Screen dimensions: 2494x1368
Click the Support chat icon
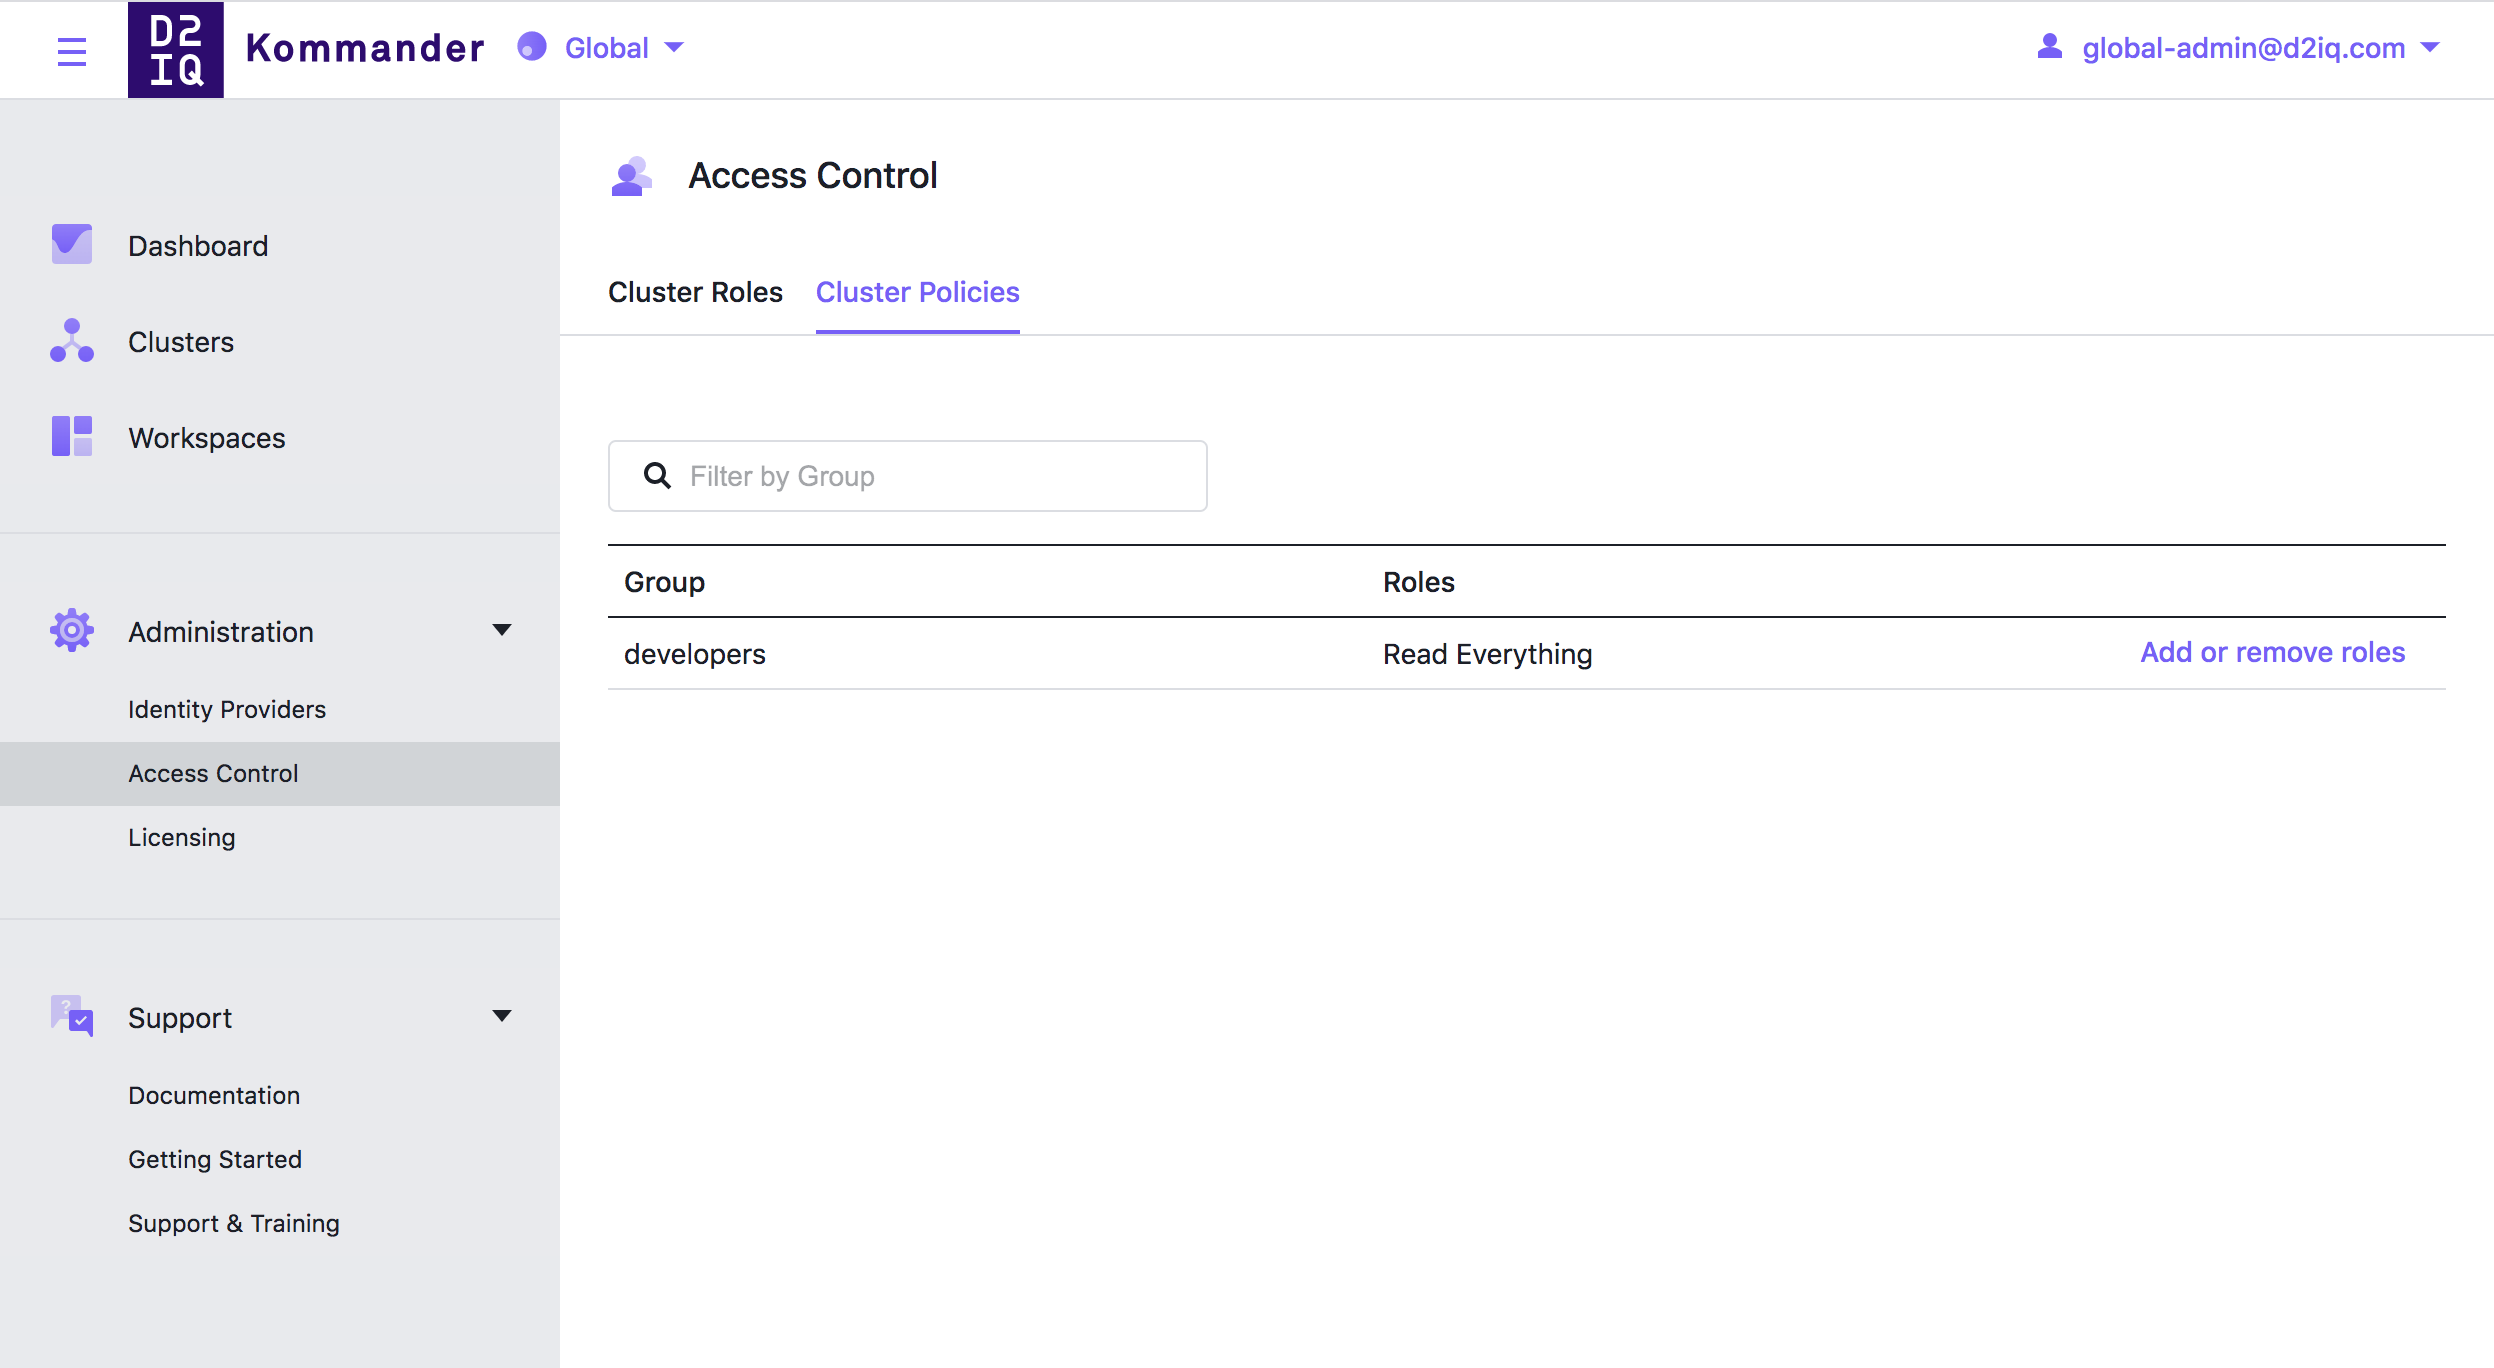(x=72, y=1016)
